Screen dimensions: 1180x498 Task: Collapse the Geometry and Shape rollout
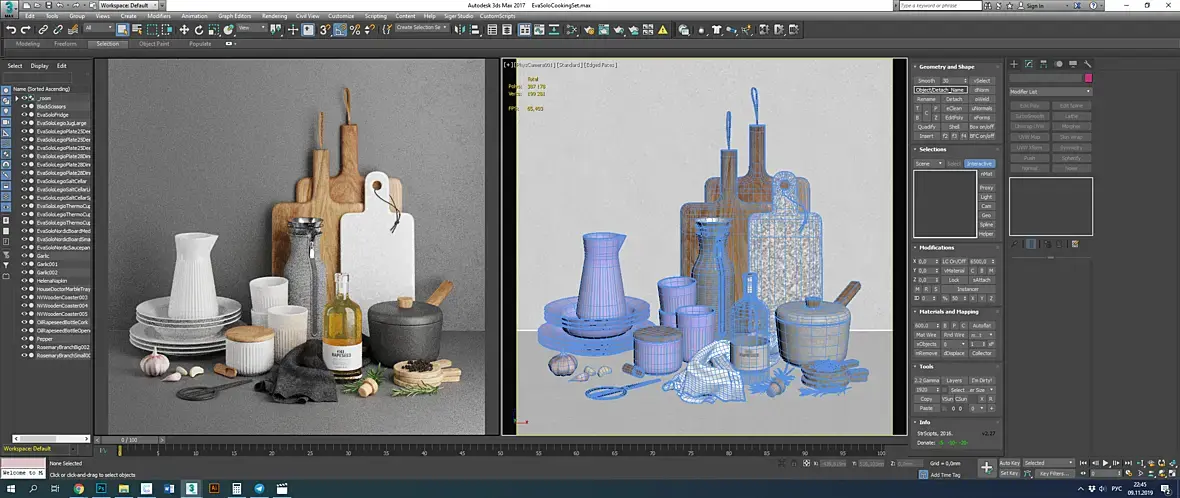[945, 67]
